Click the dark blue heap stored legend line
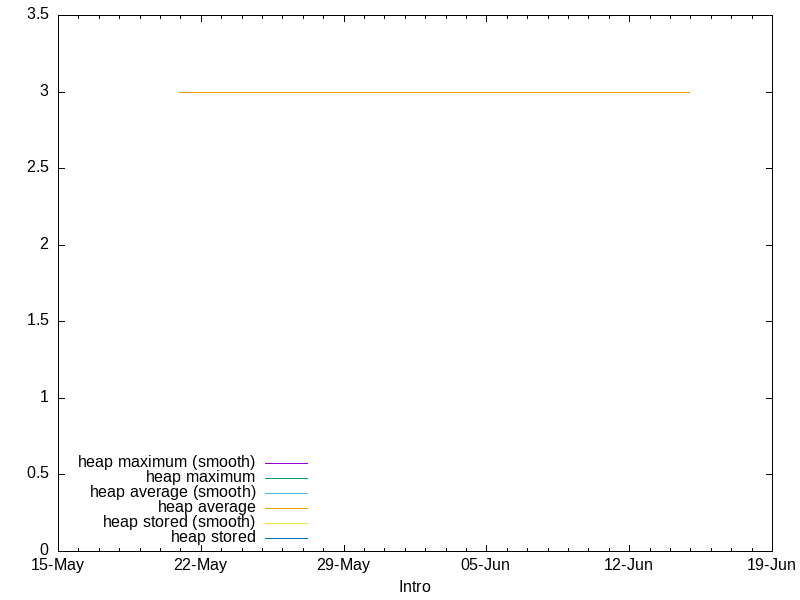Screen dimensions: 800x600 point(286,538)
